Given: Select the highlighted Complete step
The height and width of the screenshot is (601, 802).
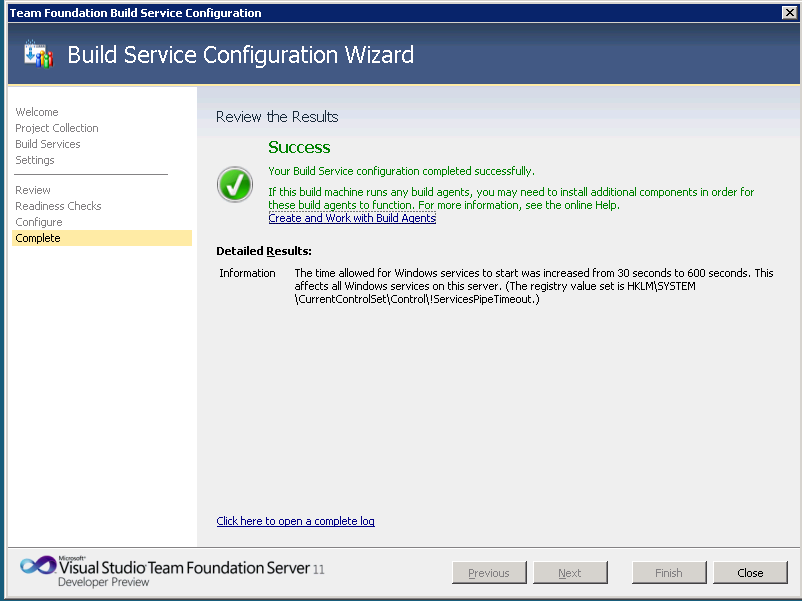Looking at the screenshot, I should click(38, 238).
